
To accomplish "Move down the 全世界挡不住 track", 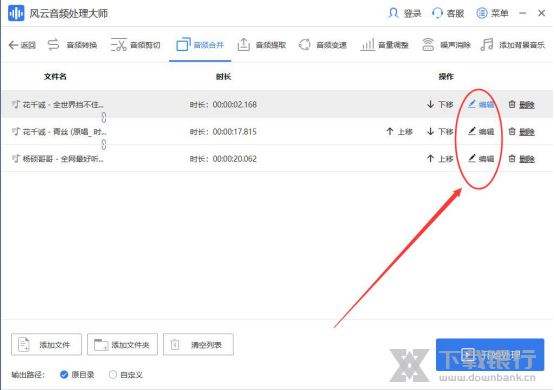I will point(440,105).
